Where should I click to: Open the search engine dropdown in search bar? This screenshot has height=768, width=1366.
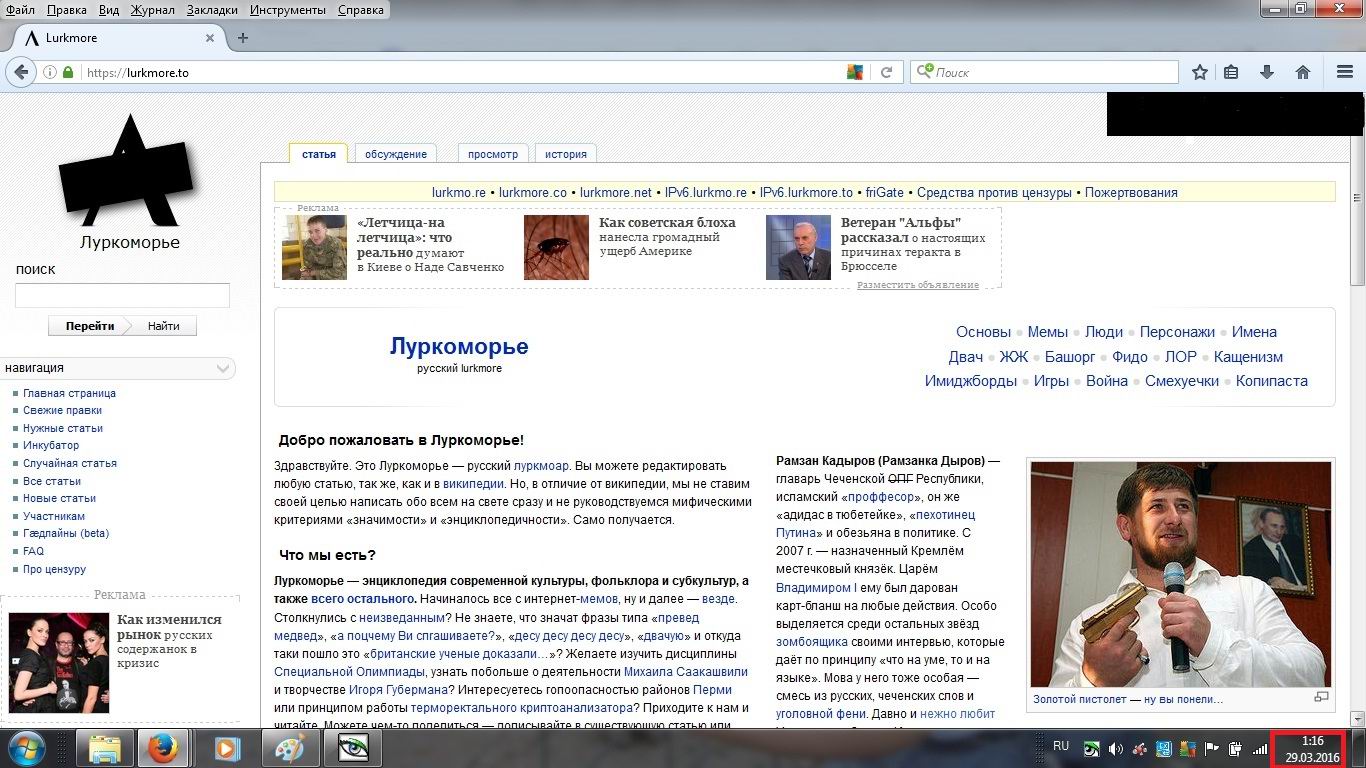coord(925,72)
